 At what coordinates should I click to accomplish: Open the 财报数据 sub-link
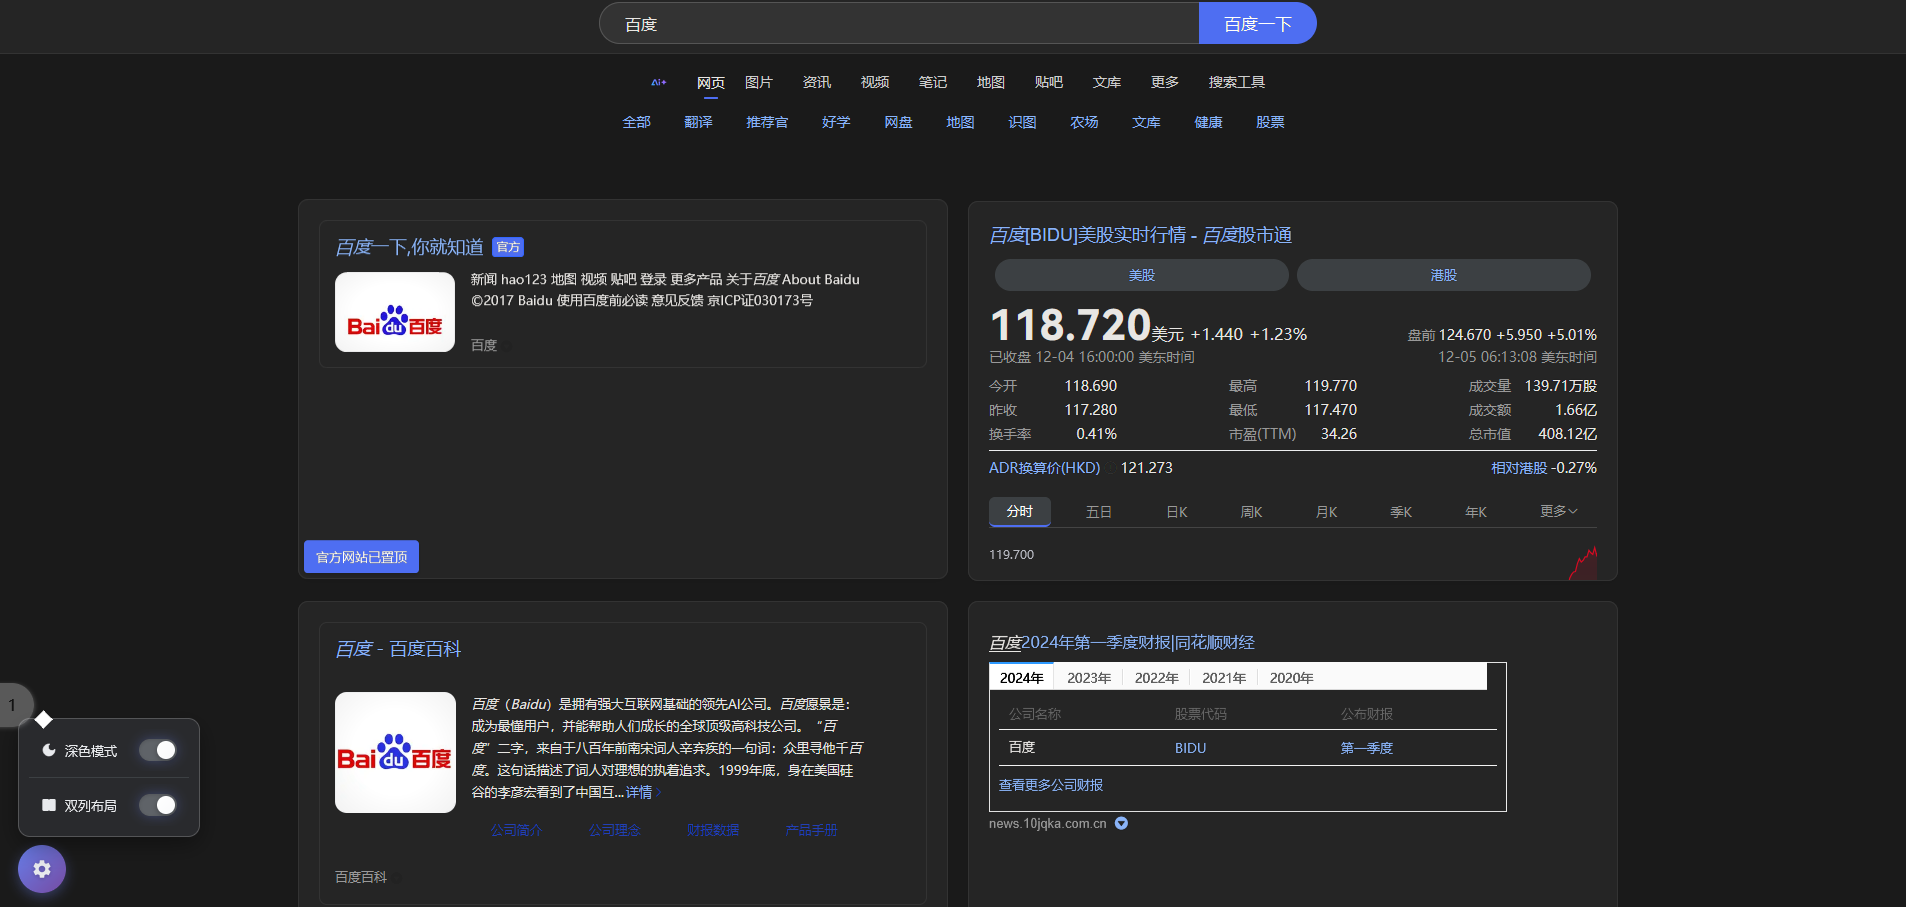[x=713, y=830]
